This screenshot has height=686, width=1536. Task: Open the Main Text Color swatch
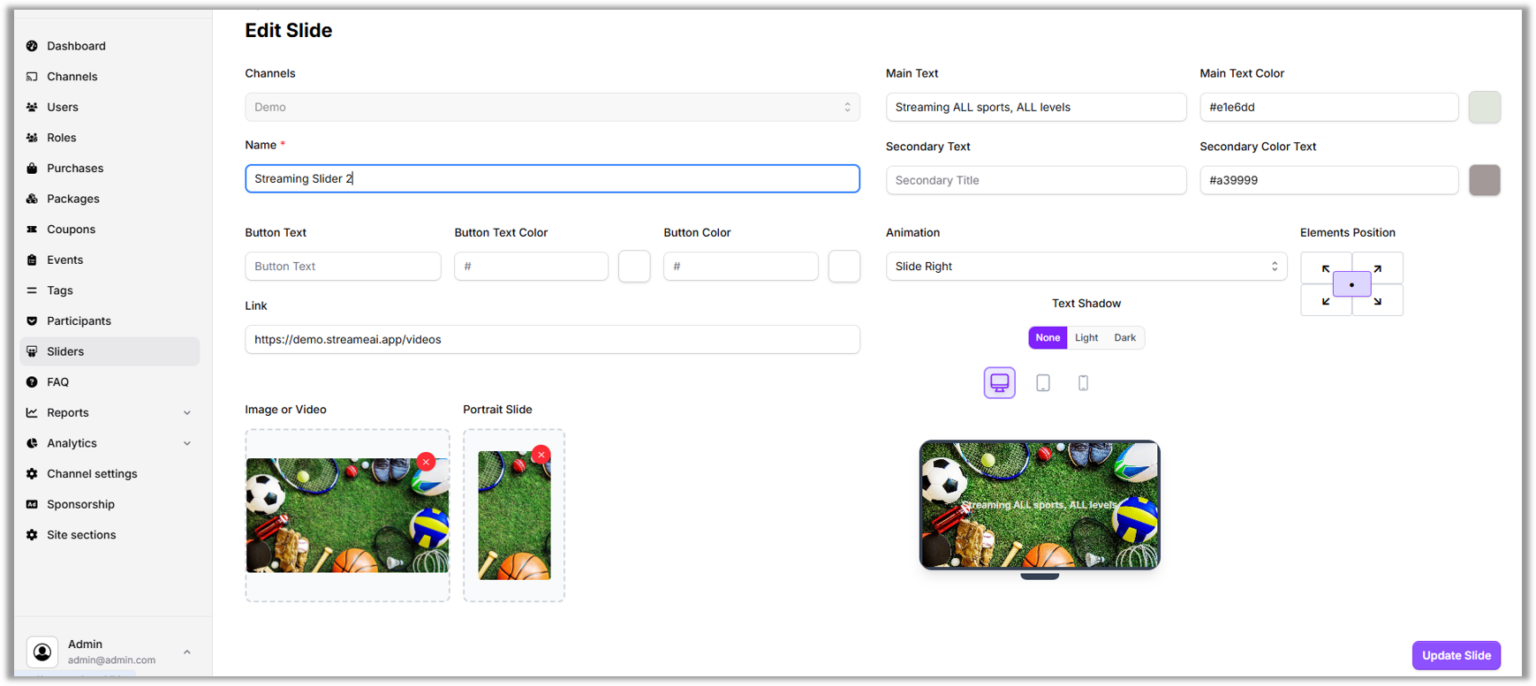[1484, 107]
